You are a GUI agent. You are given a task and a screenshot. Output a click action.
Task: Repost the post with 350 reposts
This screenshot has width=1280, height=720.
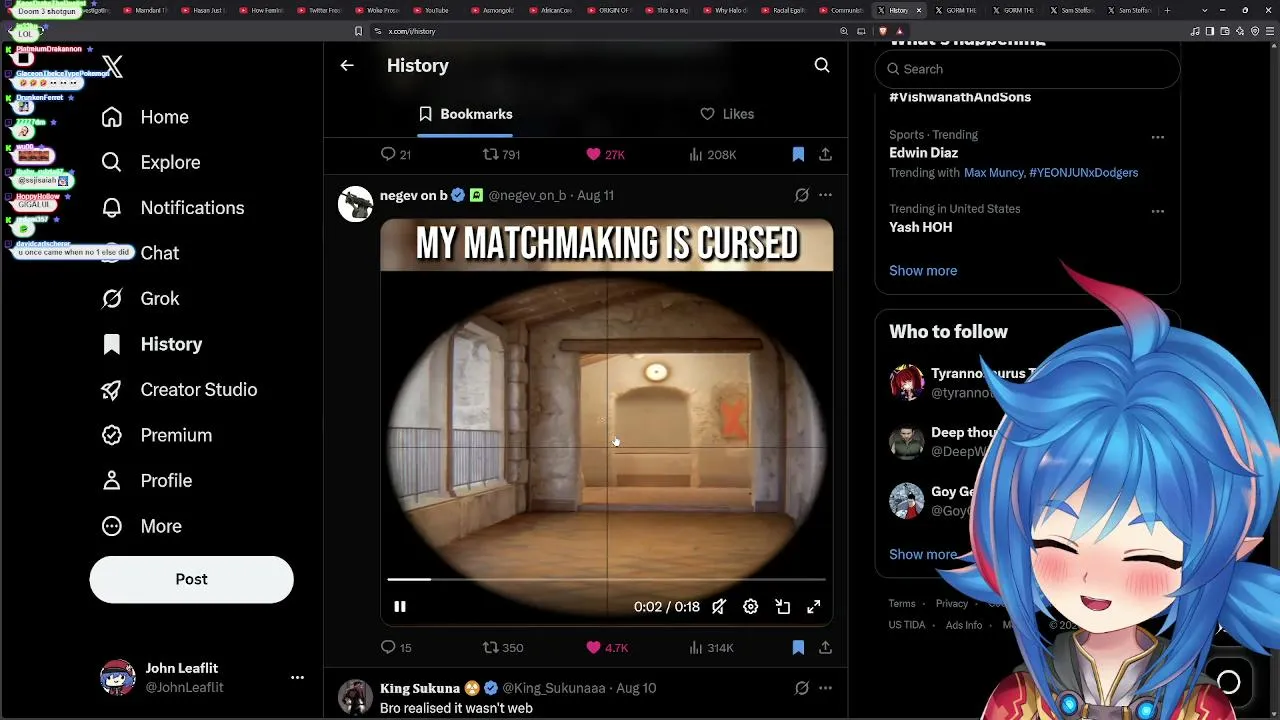pos(503,648)
